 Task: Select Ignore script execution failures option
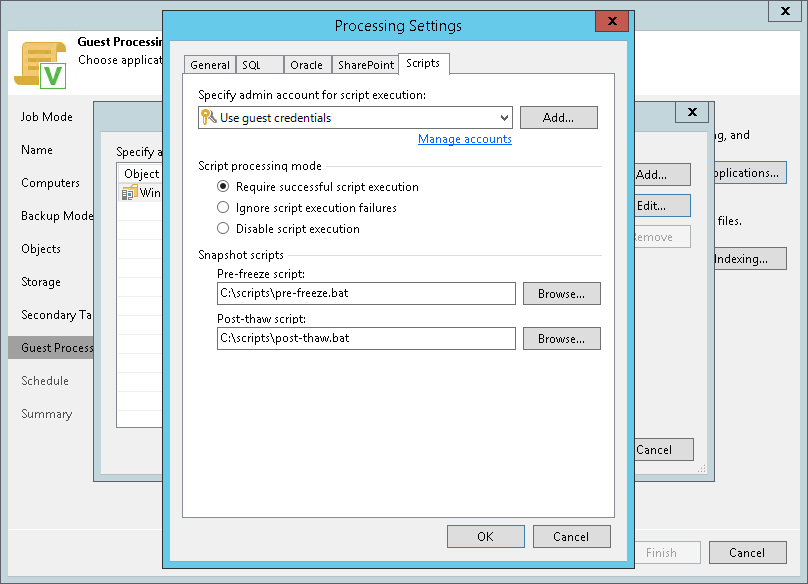pos(224,208)
